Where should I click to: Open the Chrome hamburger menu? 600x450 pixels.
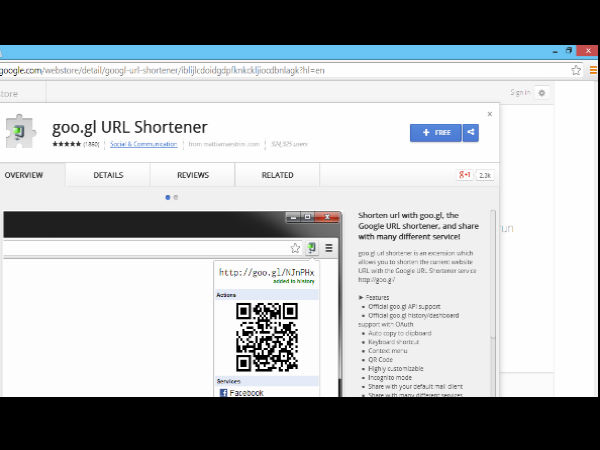click(593, 71)
